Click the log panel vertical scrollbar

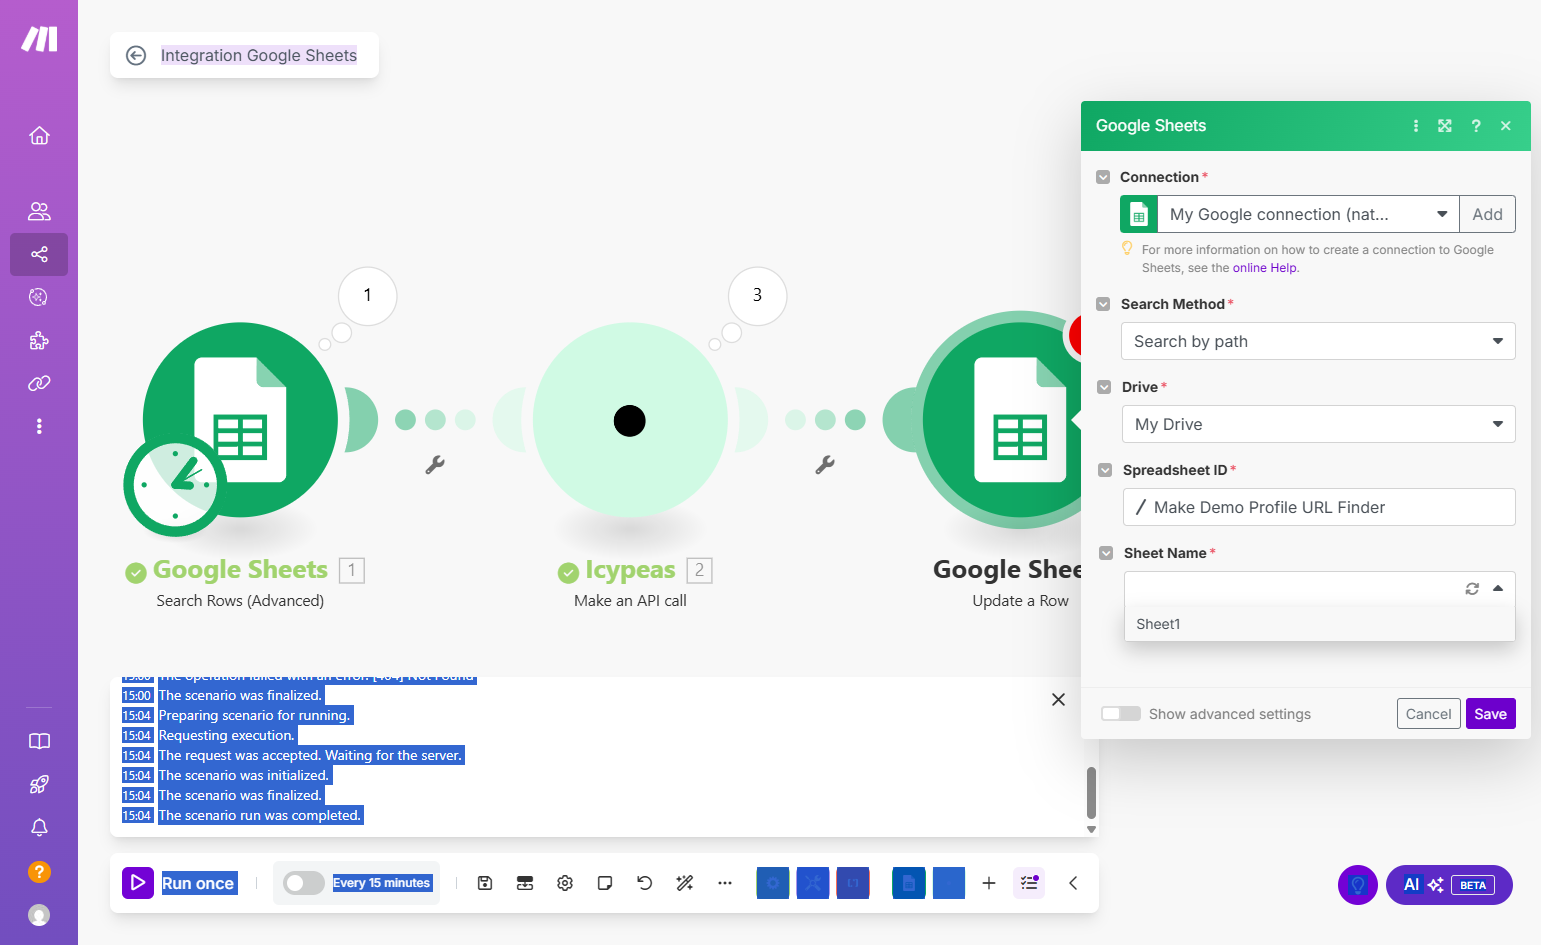coord(1091,792)
